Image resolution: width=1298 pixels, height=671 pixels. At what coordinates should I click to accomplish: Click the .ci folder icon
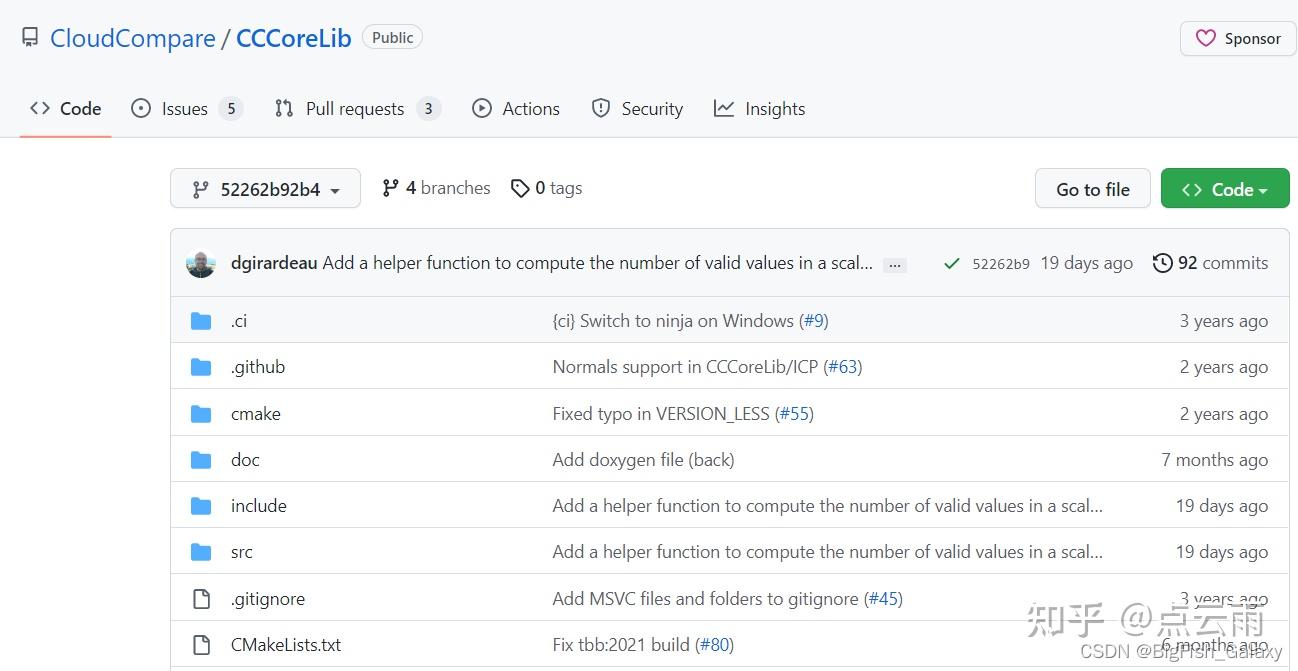[201, 321]
